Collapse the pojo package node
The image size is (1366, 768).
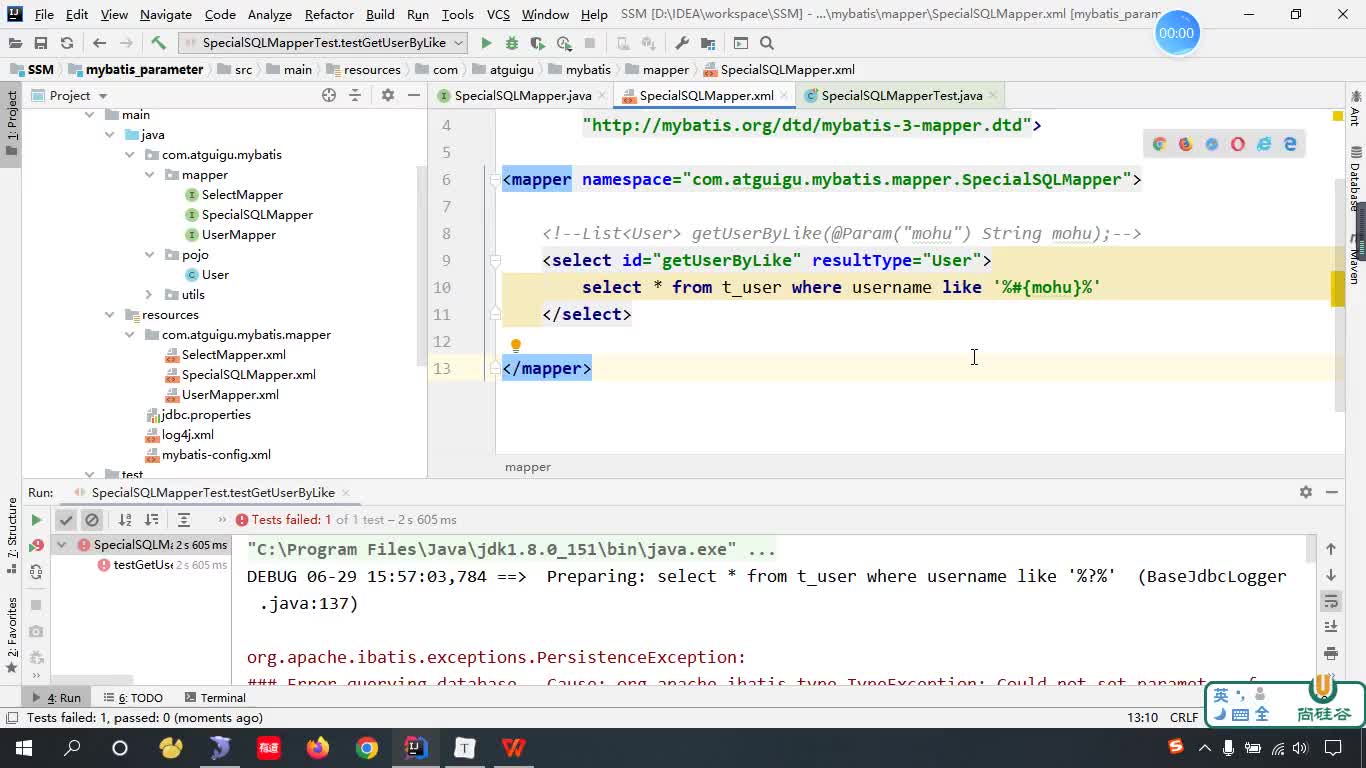click(149, 255)
